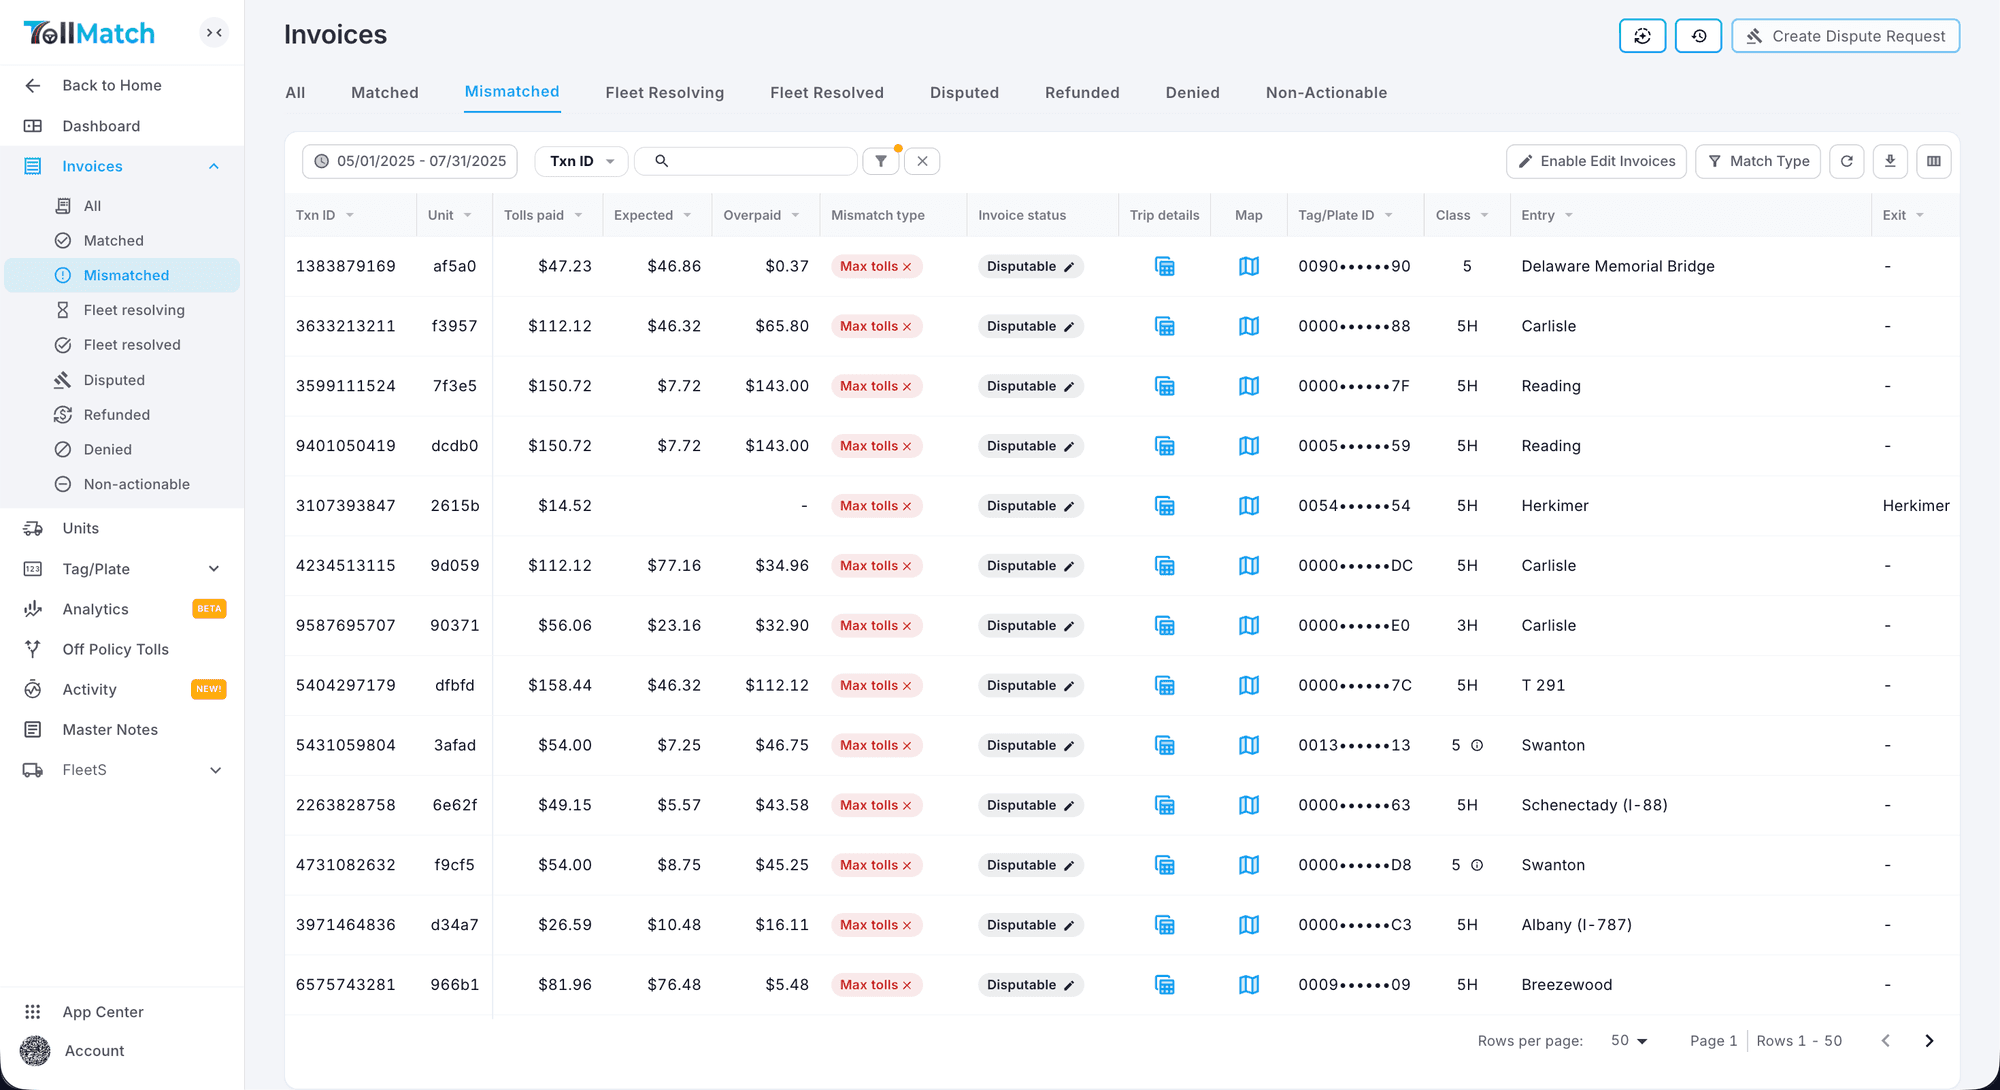Open Entry column header dropdown

(x=1569, y=215)
